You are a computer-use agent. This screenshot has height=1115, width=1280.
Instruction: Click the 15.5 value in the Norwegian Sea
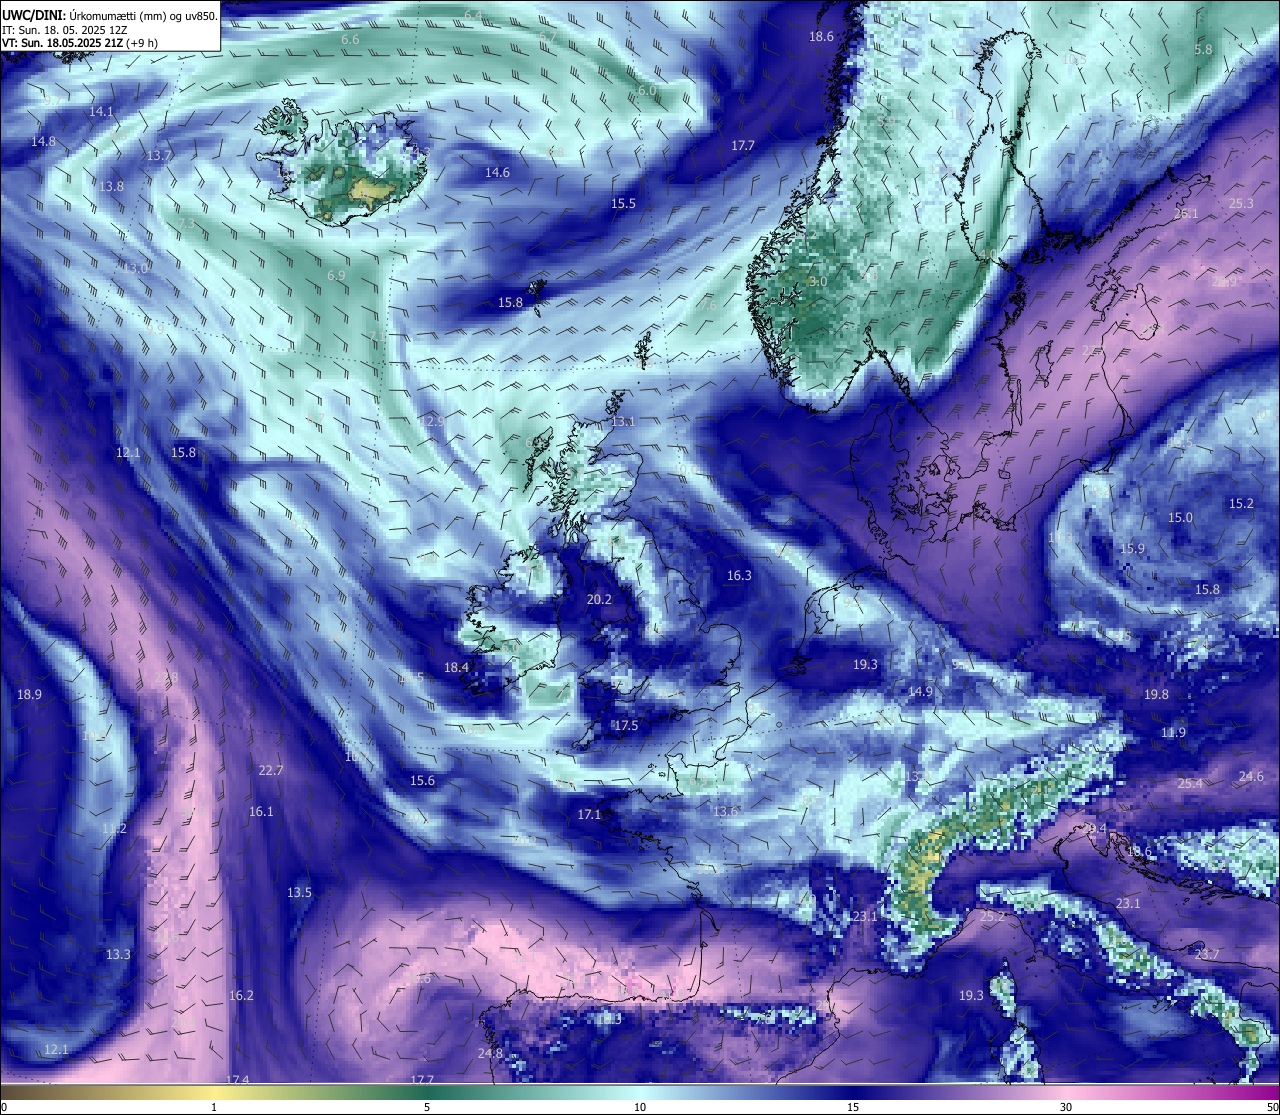[x=623, y=203]
